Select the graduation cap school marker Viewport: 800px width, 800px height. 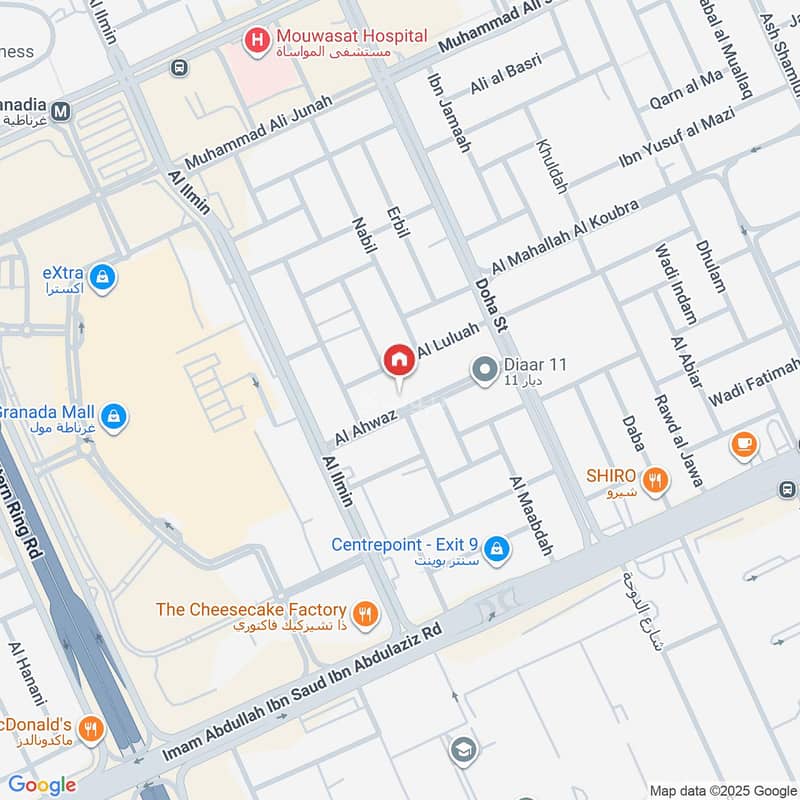coord(464,751)
